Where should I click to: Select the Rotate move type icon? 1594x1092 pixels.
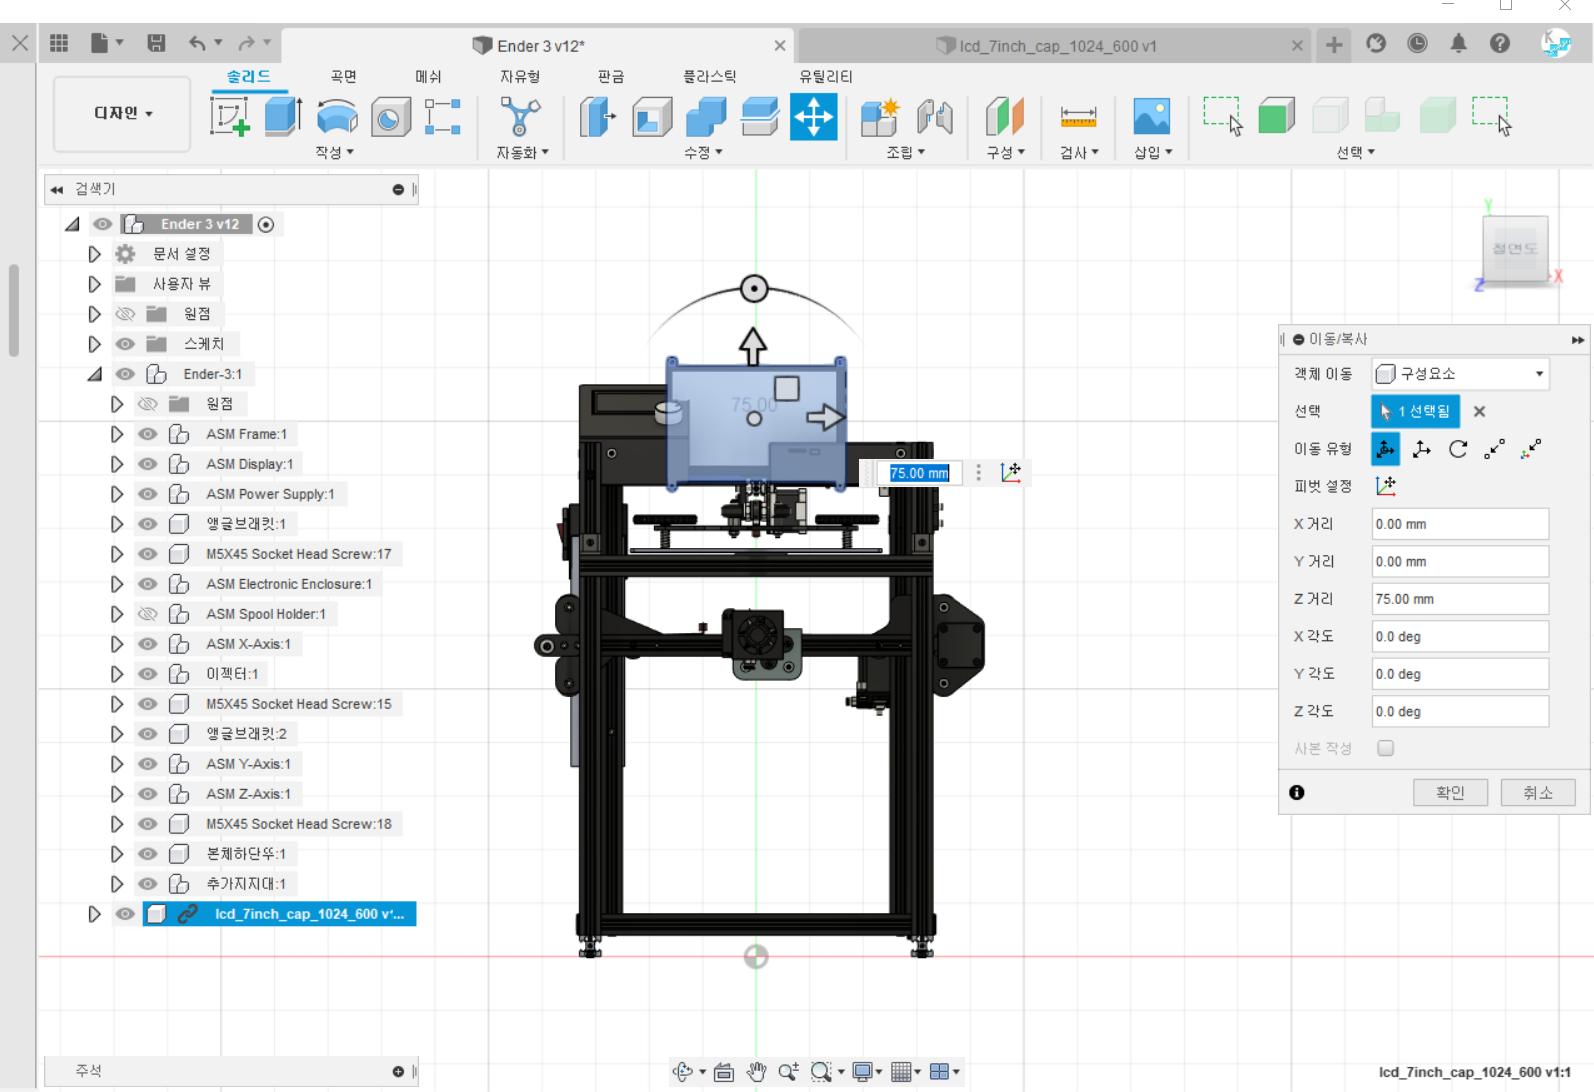coord(1458,449)
